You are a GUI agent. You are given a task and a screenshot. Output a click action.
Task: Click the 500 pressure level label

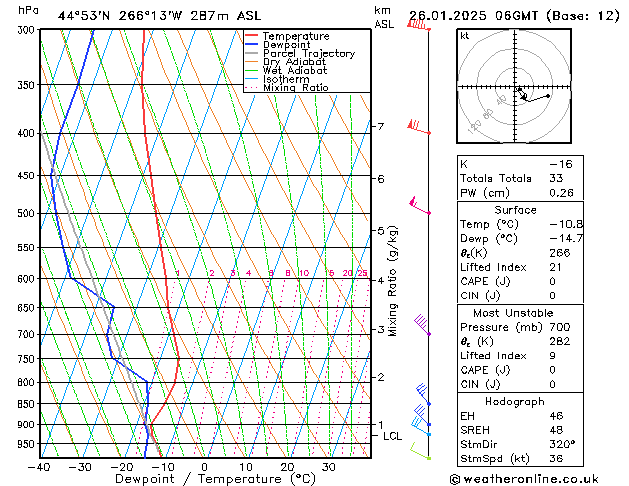(26, 213)
